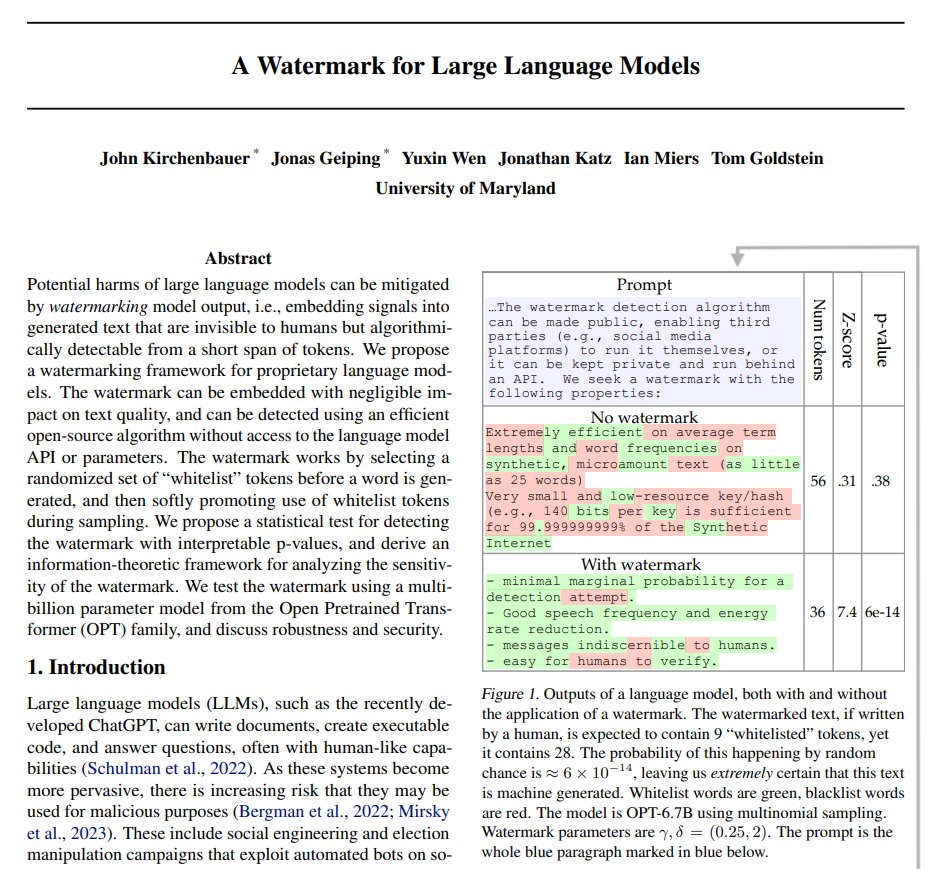Click the green-highlighted 'Internet' token in the table
The width and height of the screenshot is (932, 869).
[518, 543]
